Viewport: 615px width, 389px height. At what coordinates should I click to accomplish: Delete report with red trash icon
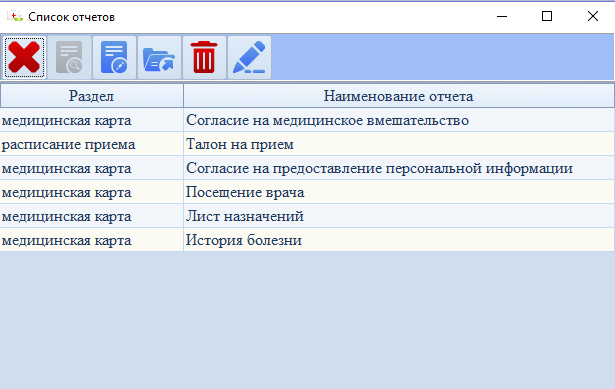pyautogui.click(x=204, y=58)
